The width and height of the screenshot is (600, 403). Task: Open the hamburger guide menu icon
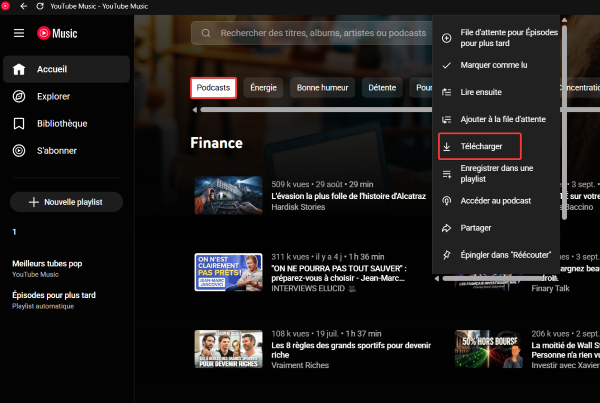click(19, 33)
